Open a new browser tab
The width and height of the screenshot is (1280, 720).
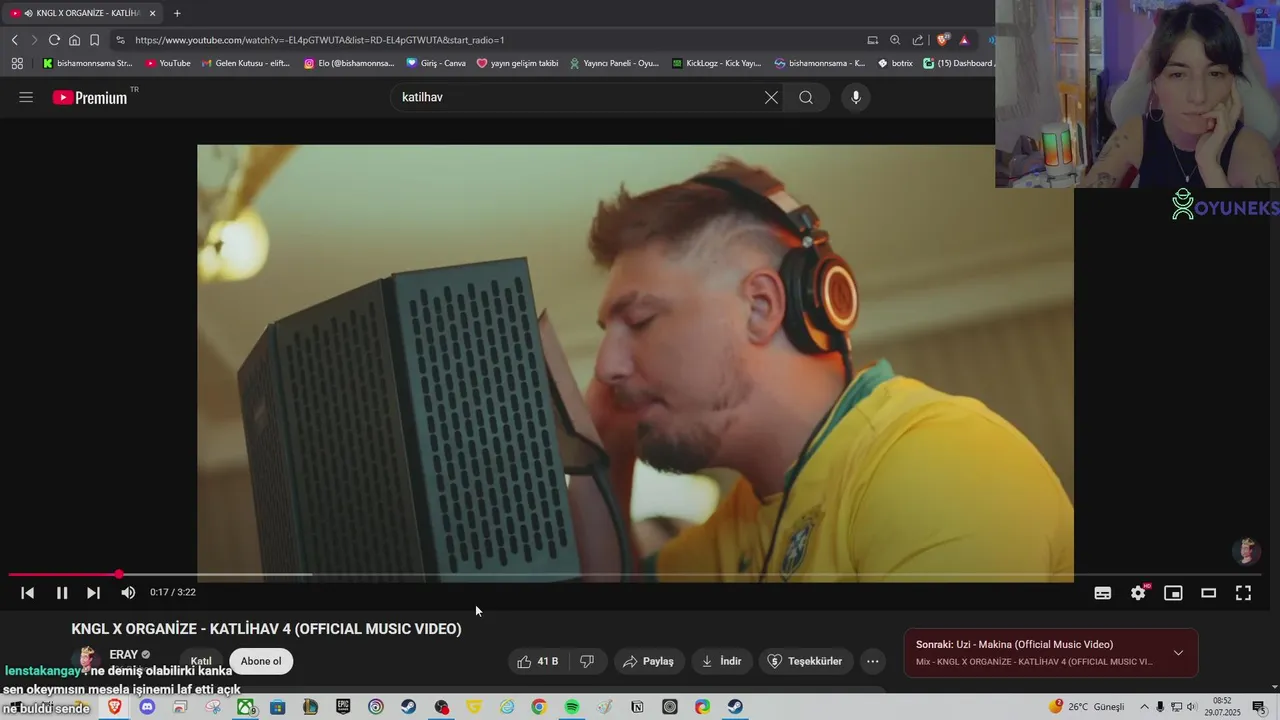pos(177,13)
